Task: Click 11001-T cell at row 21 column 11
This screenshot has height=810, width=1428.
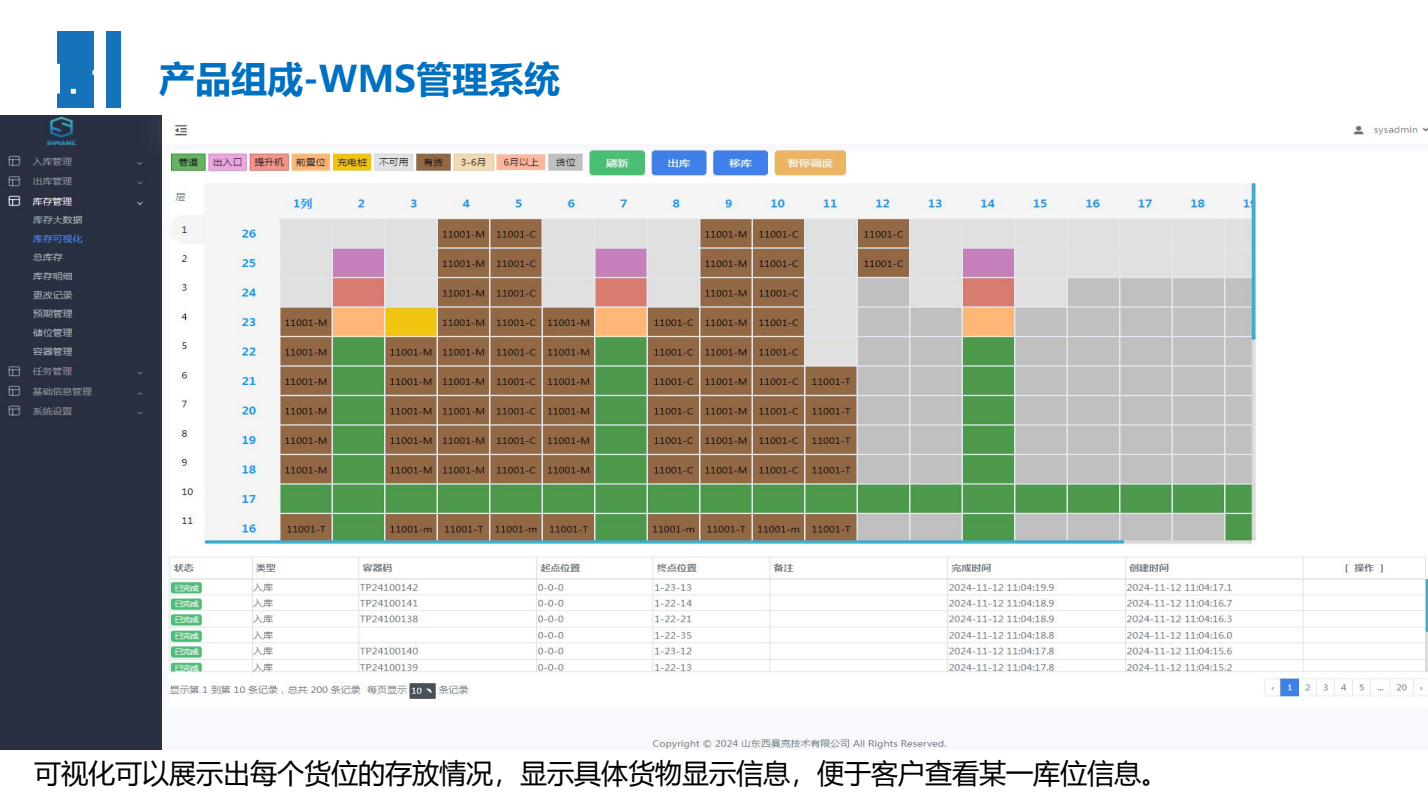Action: pos(831,381)
